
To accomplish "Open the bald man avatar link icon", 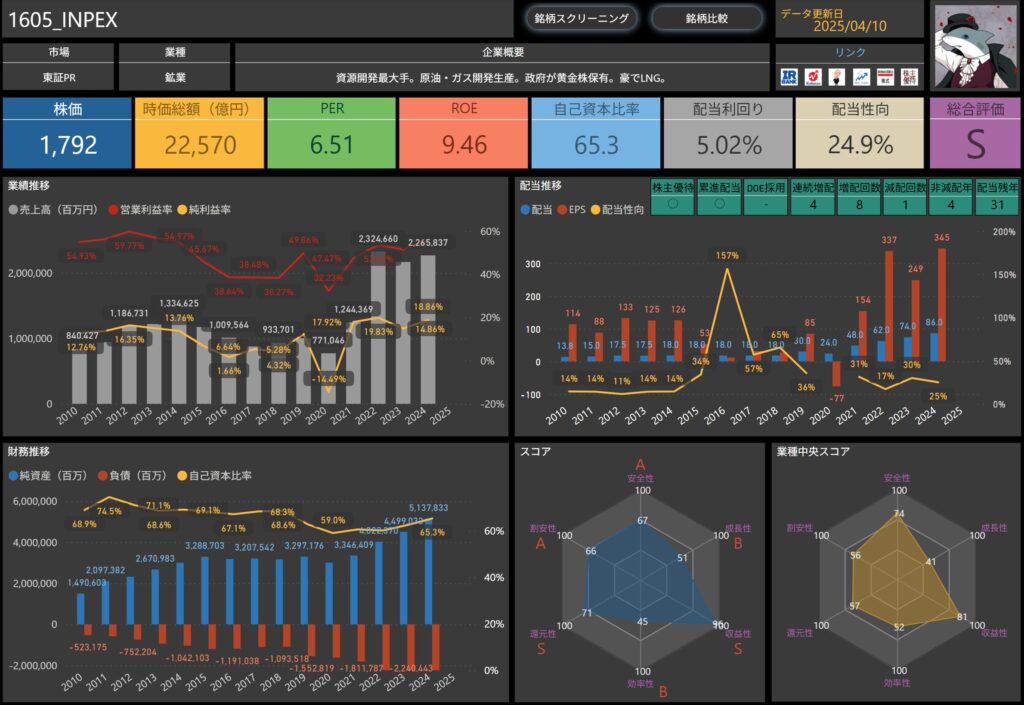I will [x=837, y=77].
